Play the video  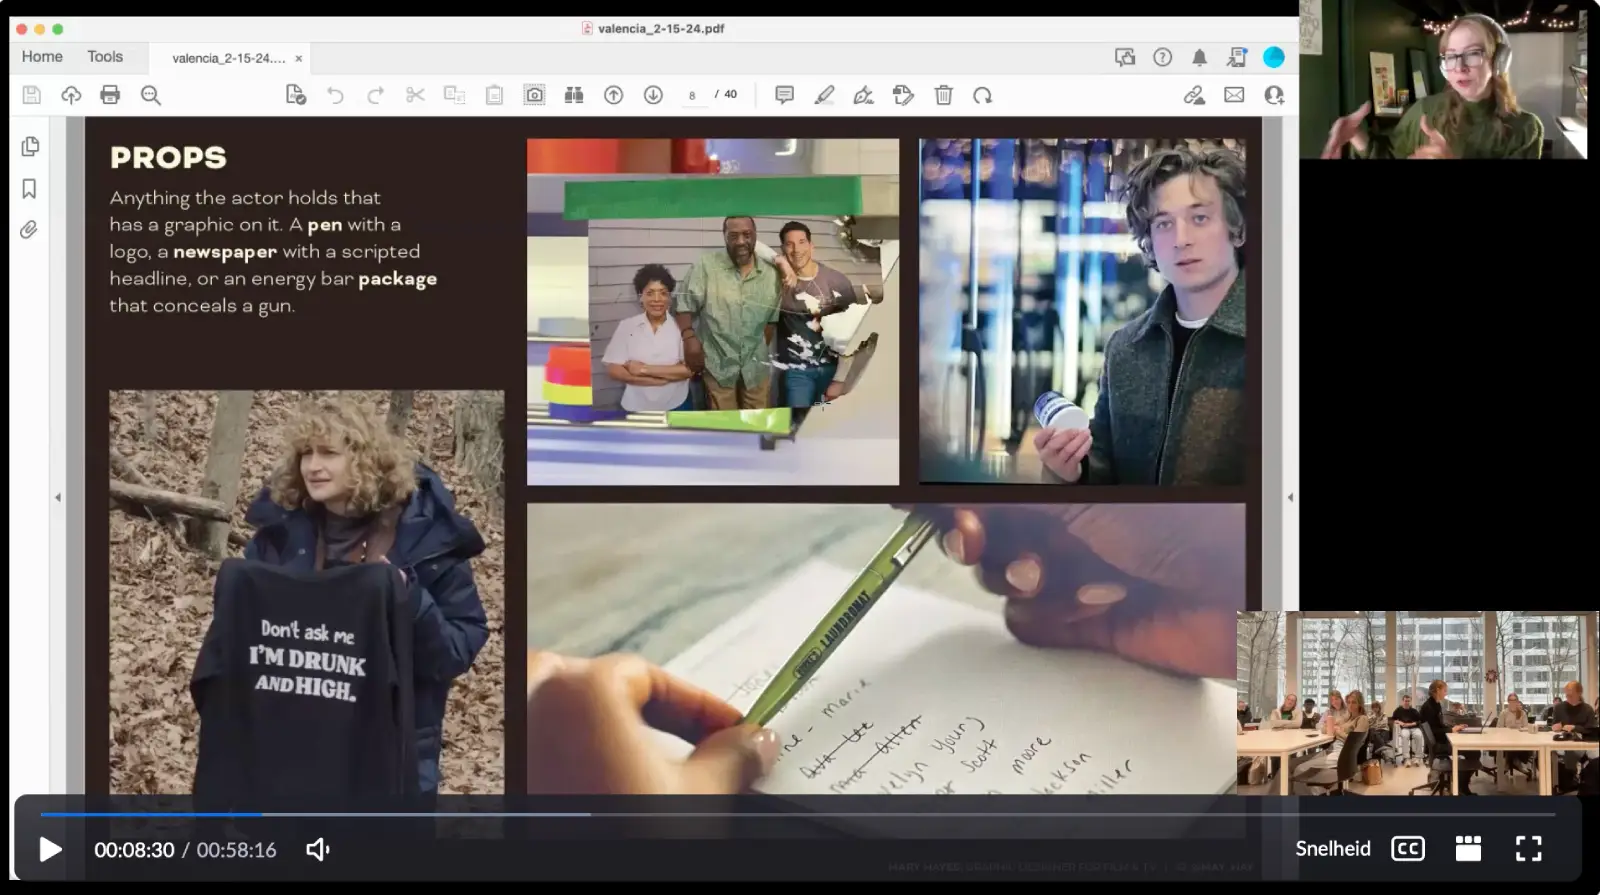(x=50, y=850)
